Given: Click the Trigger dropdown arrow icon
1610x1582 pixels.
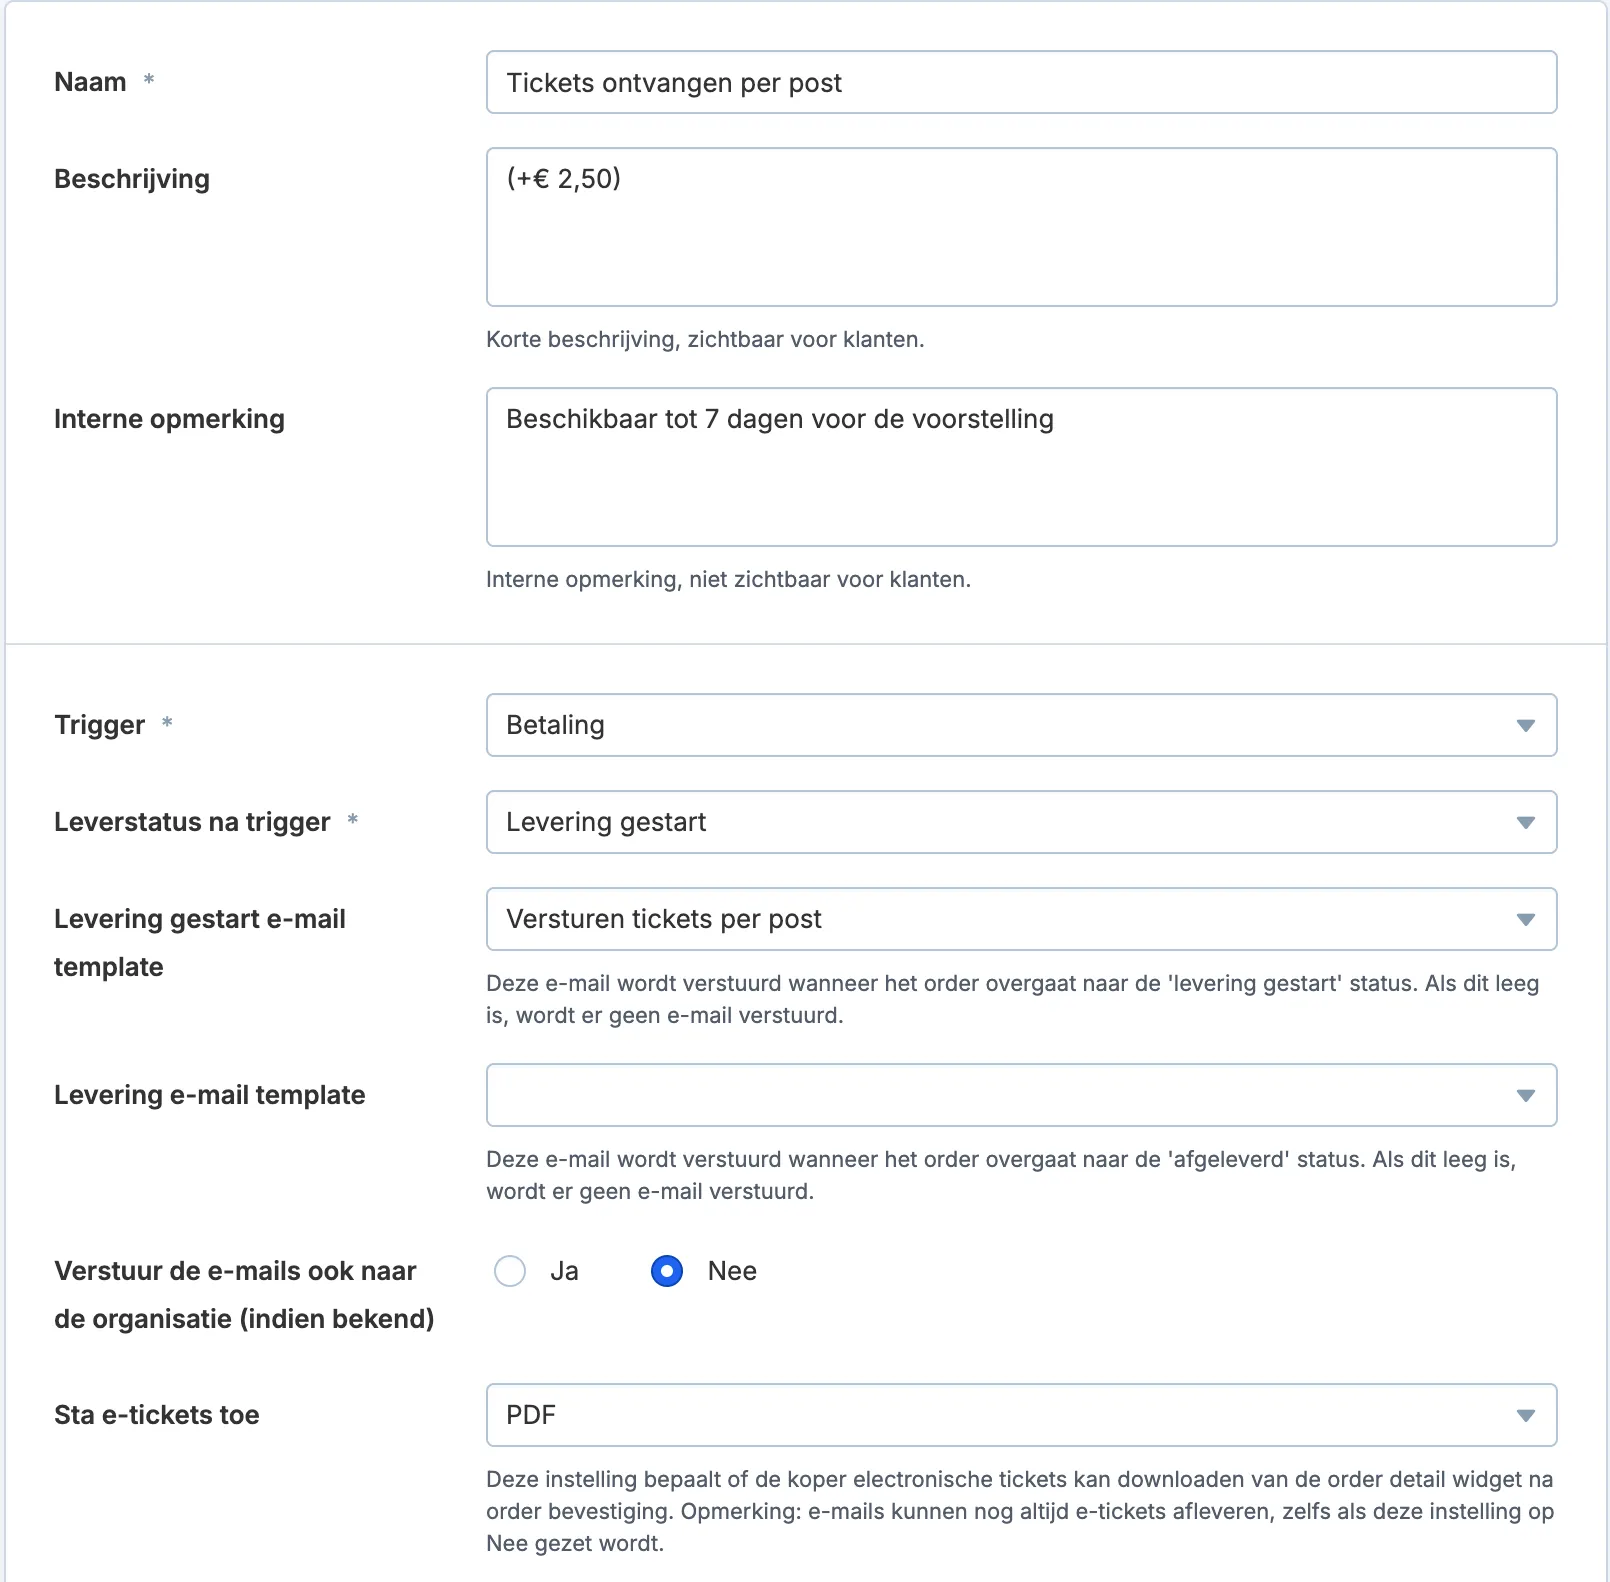Looking at the screenshot, I should click(x=1525, y=725).
